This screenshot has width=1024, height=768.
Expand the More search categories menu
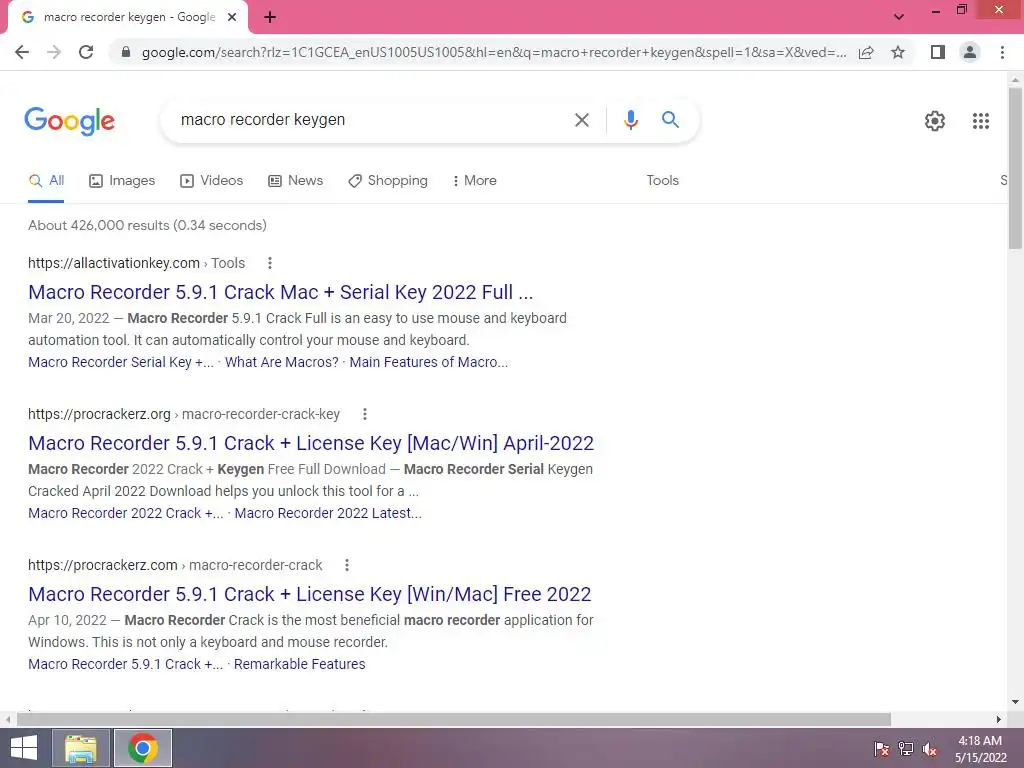(x=475, y=181)
